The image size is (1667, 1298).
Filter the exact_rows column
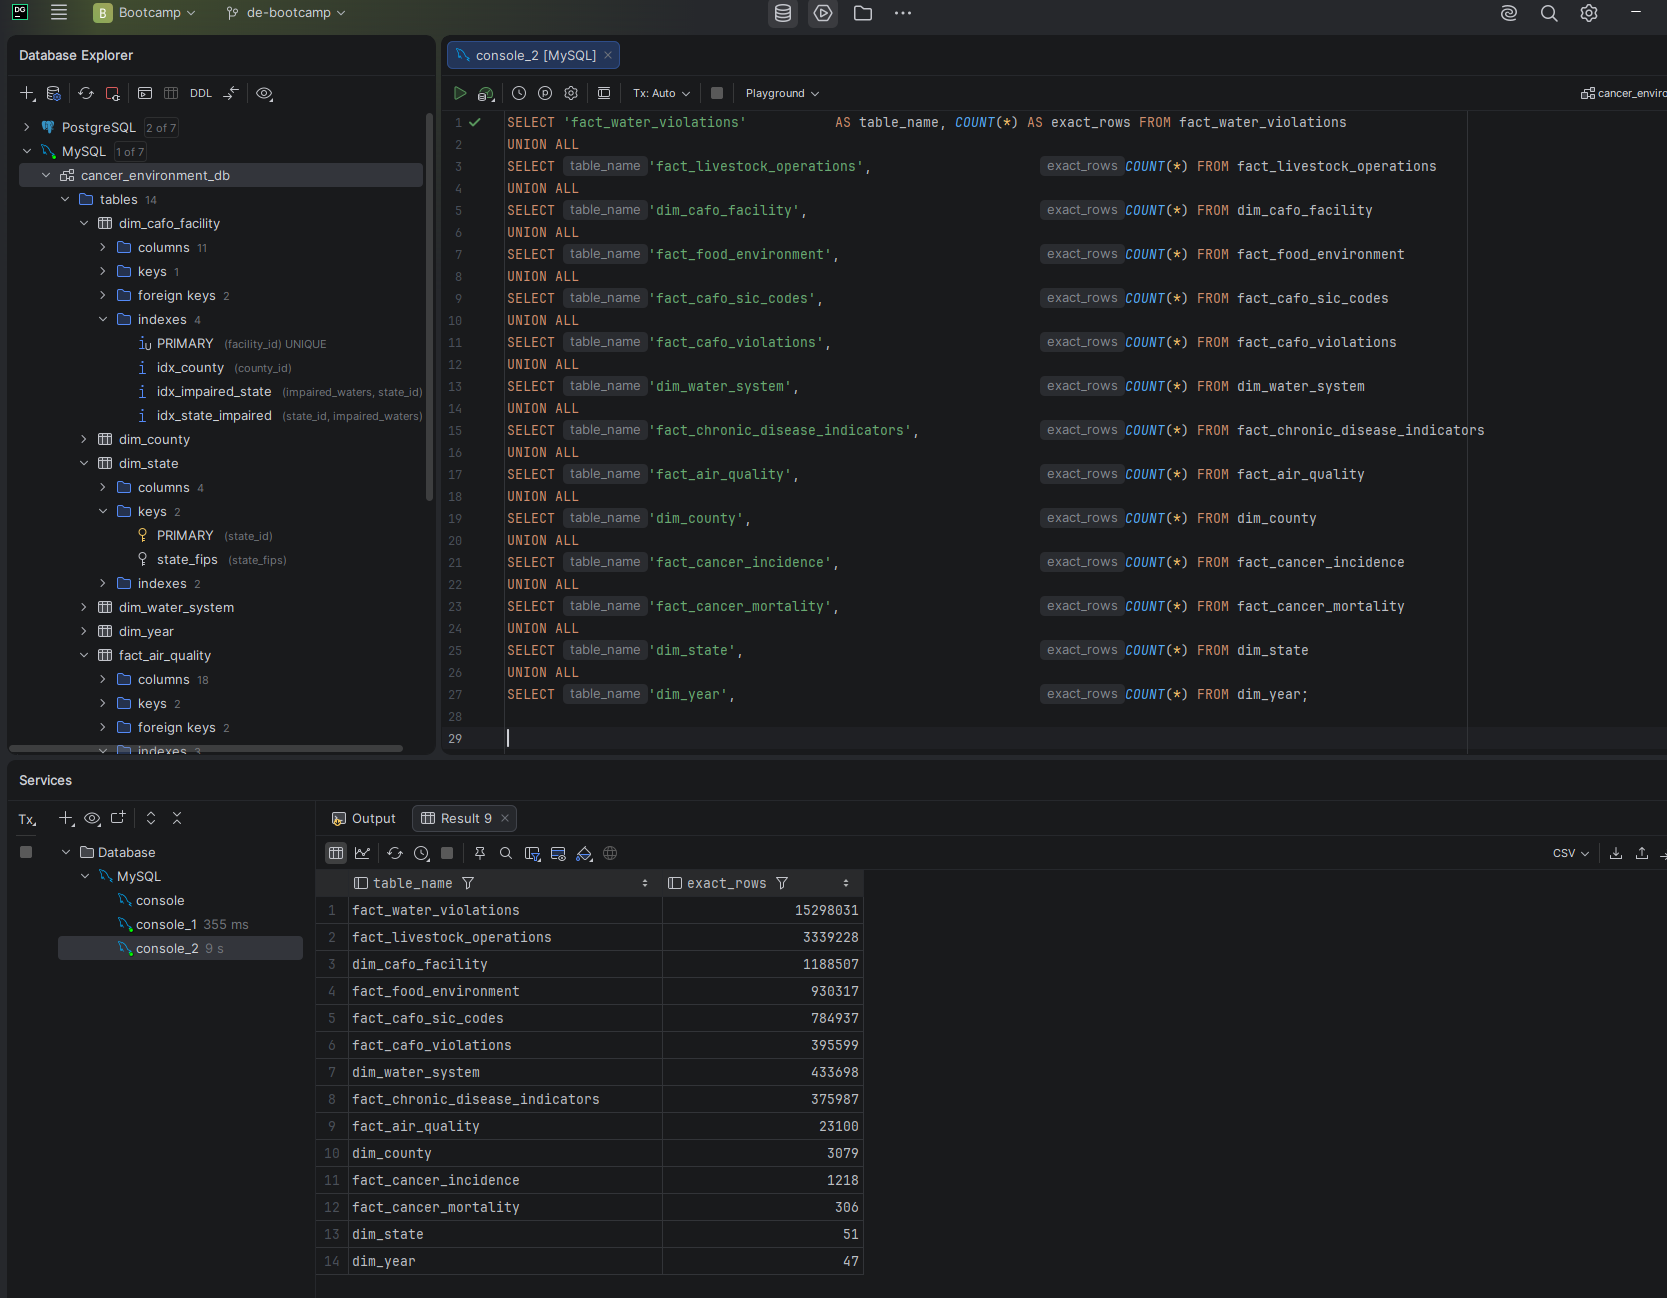tap(782, 883)
